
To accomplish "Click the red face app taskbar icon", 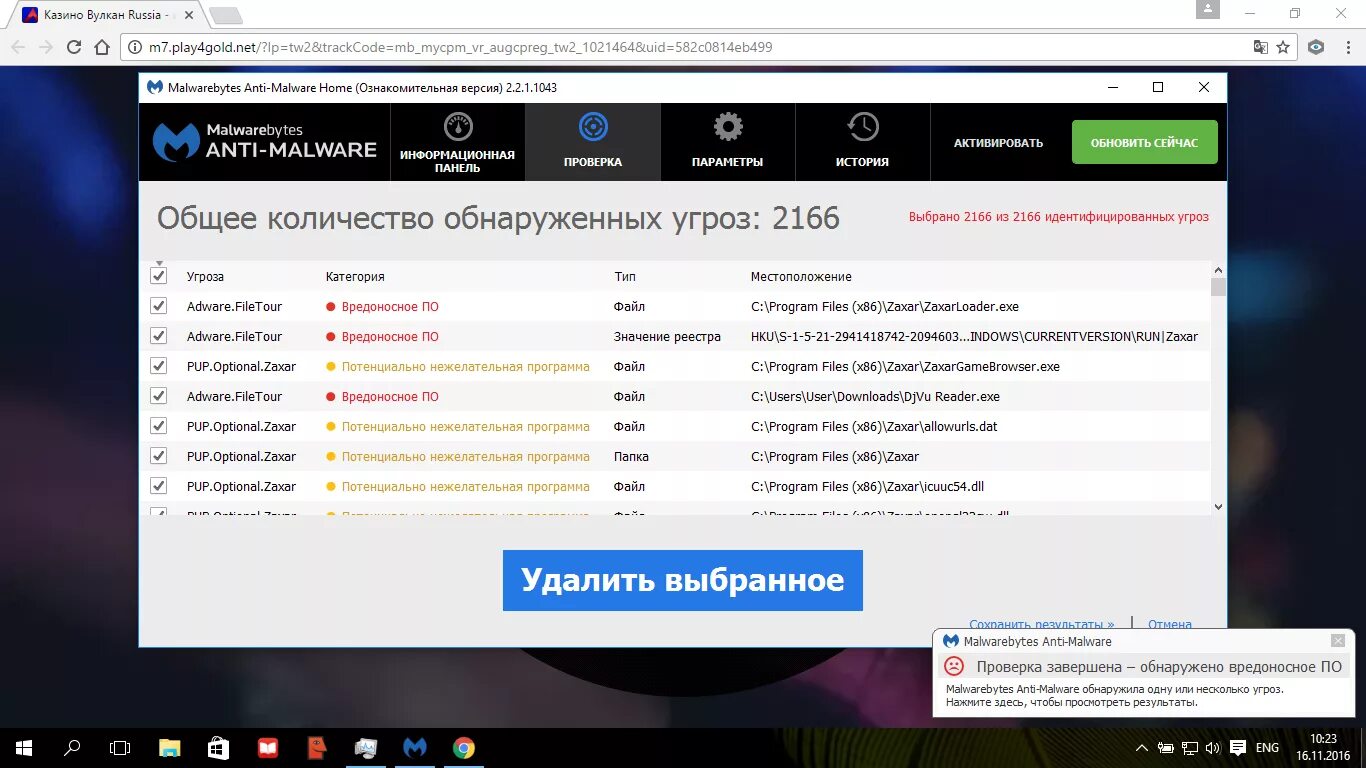I will point(316,748).
